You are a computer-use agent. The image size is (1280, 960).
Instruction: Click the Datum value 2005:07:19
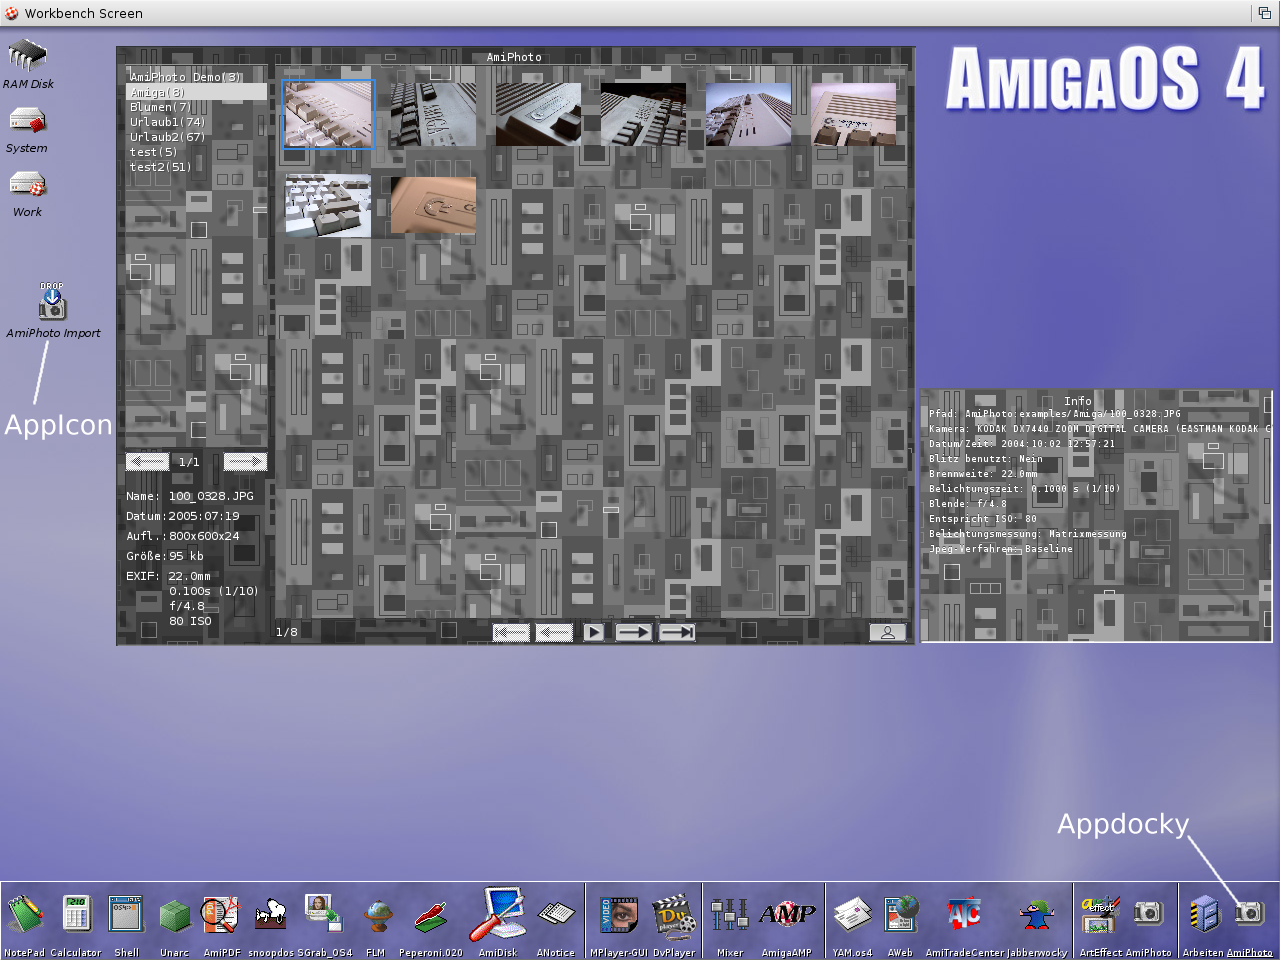pos(204,516)
